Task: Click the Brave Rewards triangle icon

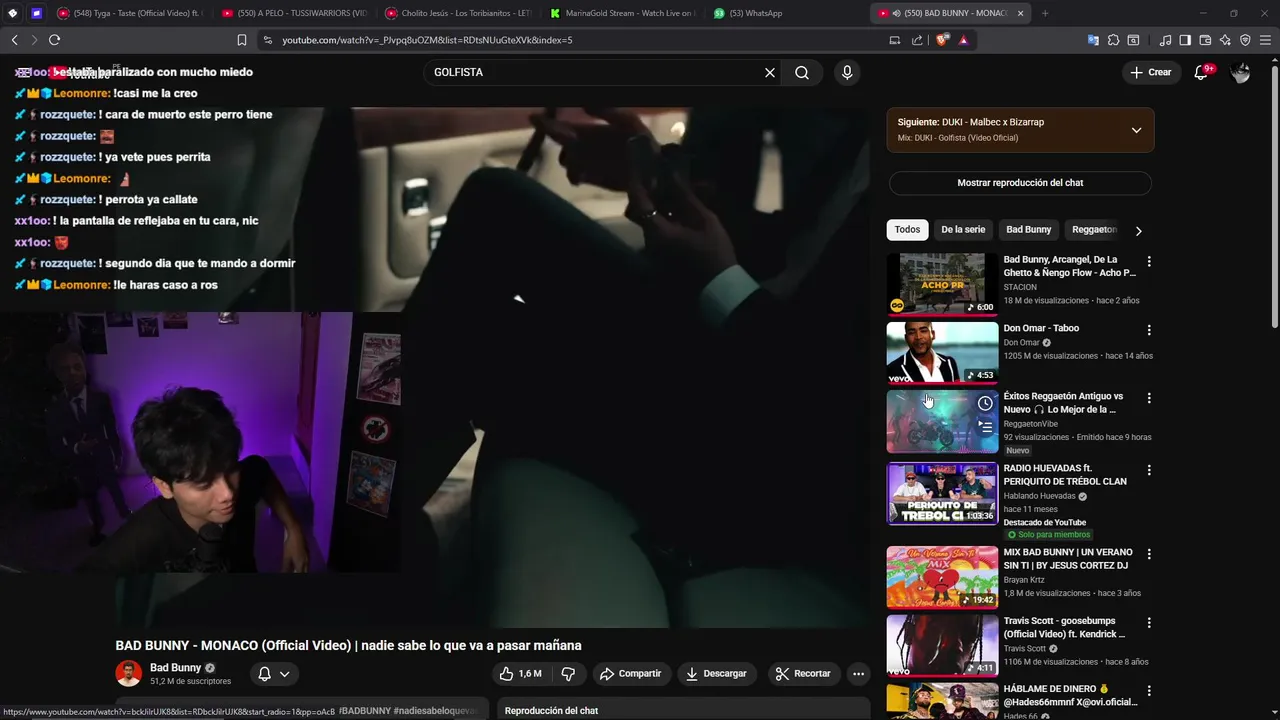Action: (x=963, y=40)
